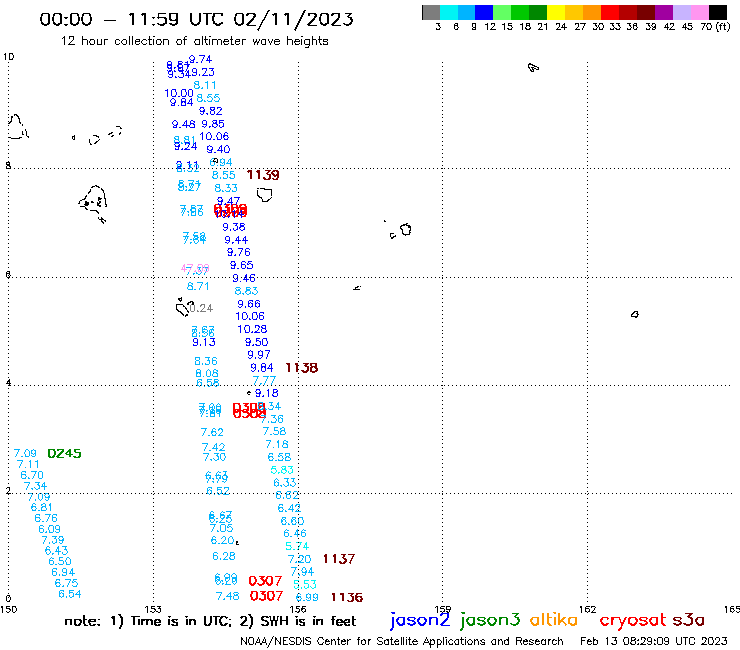This screenshot has height=650, width=740.
Task: Click the longitude axis label '162'
Action: [588, 609]
